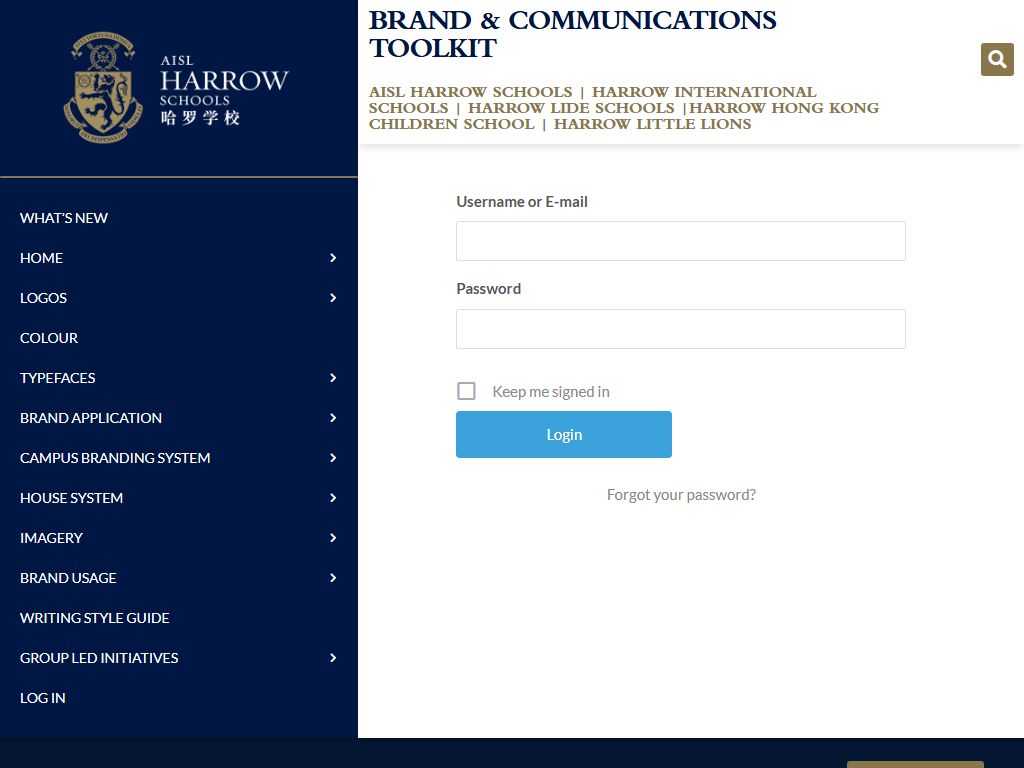Expand the LOGOS submenu chevron

[333, 298]
